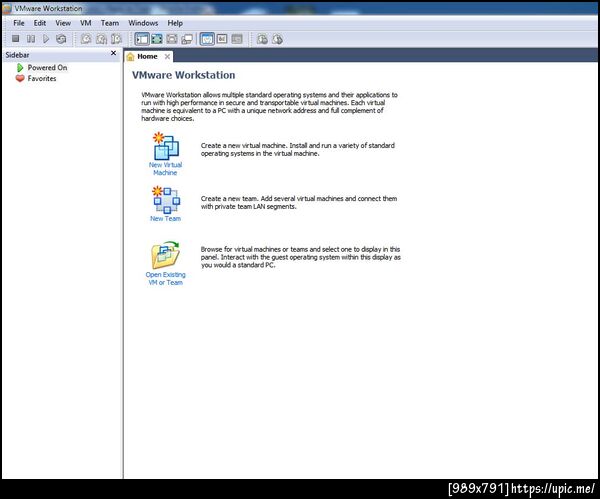Viewport: 600px width, 499px height.
Task: Open the Team menu
Action: tap(110, 23)
